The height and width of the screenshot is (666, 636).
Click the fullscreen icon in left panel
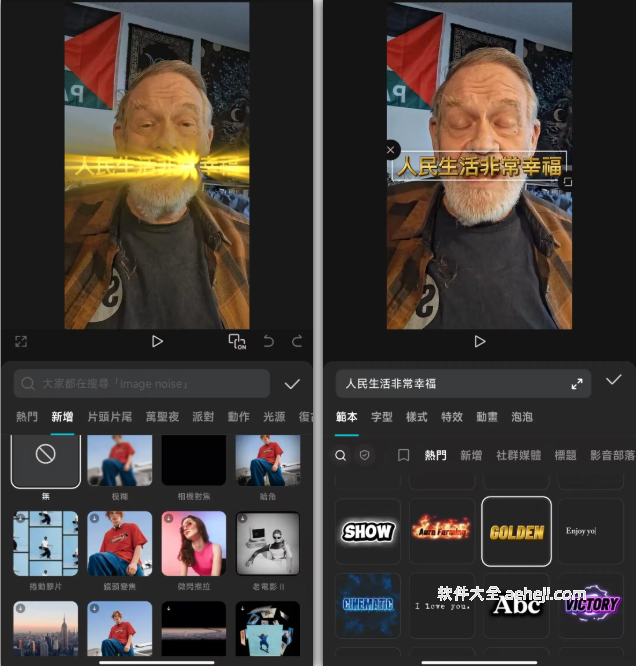[21, 342]
